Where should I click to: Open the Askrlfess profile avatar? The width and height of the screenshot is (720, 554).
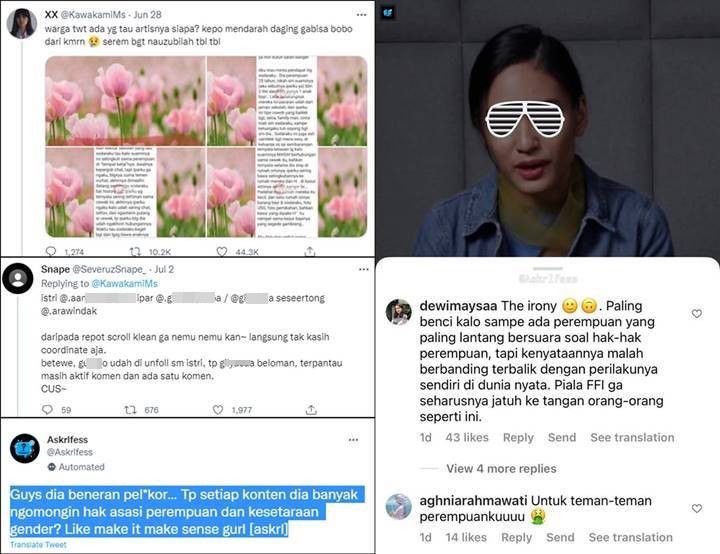tap(25, 448)
